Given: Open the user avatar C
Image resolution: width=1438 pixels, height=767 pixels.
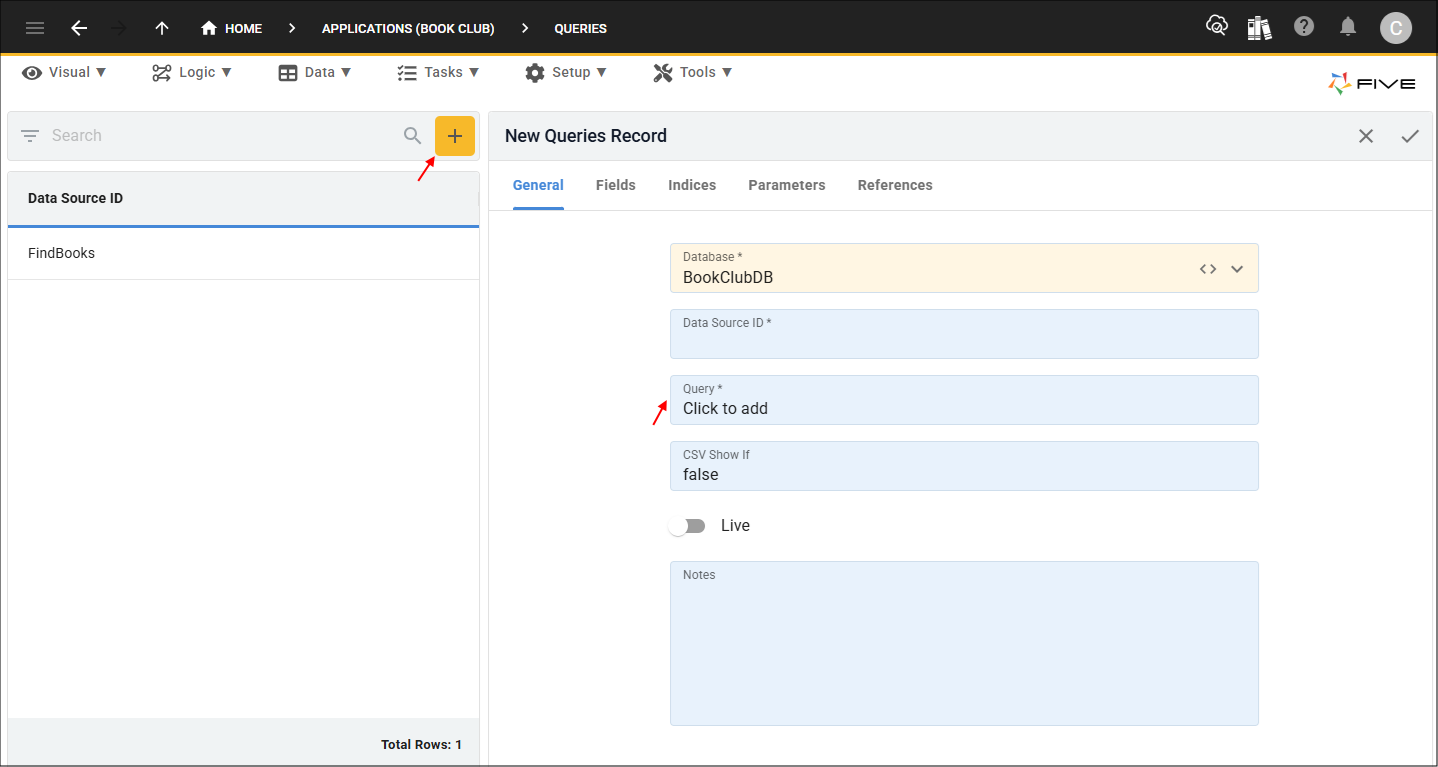Looking at the screenshot, I should click(x=1396, y=28).
